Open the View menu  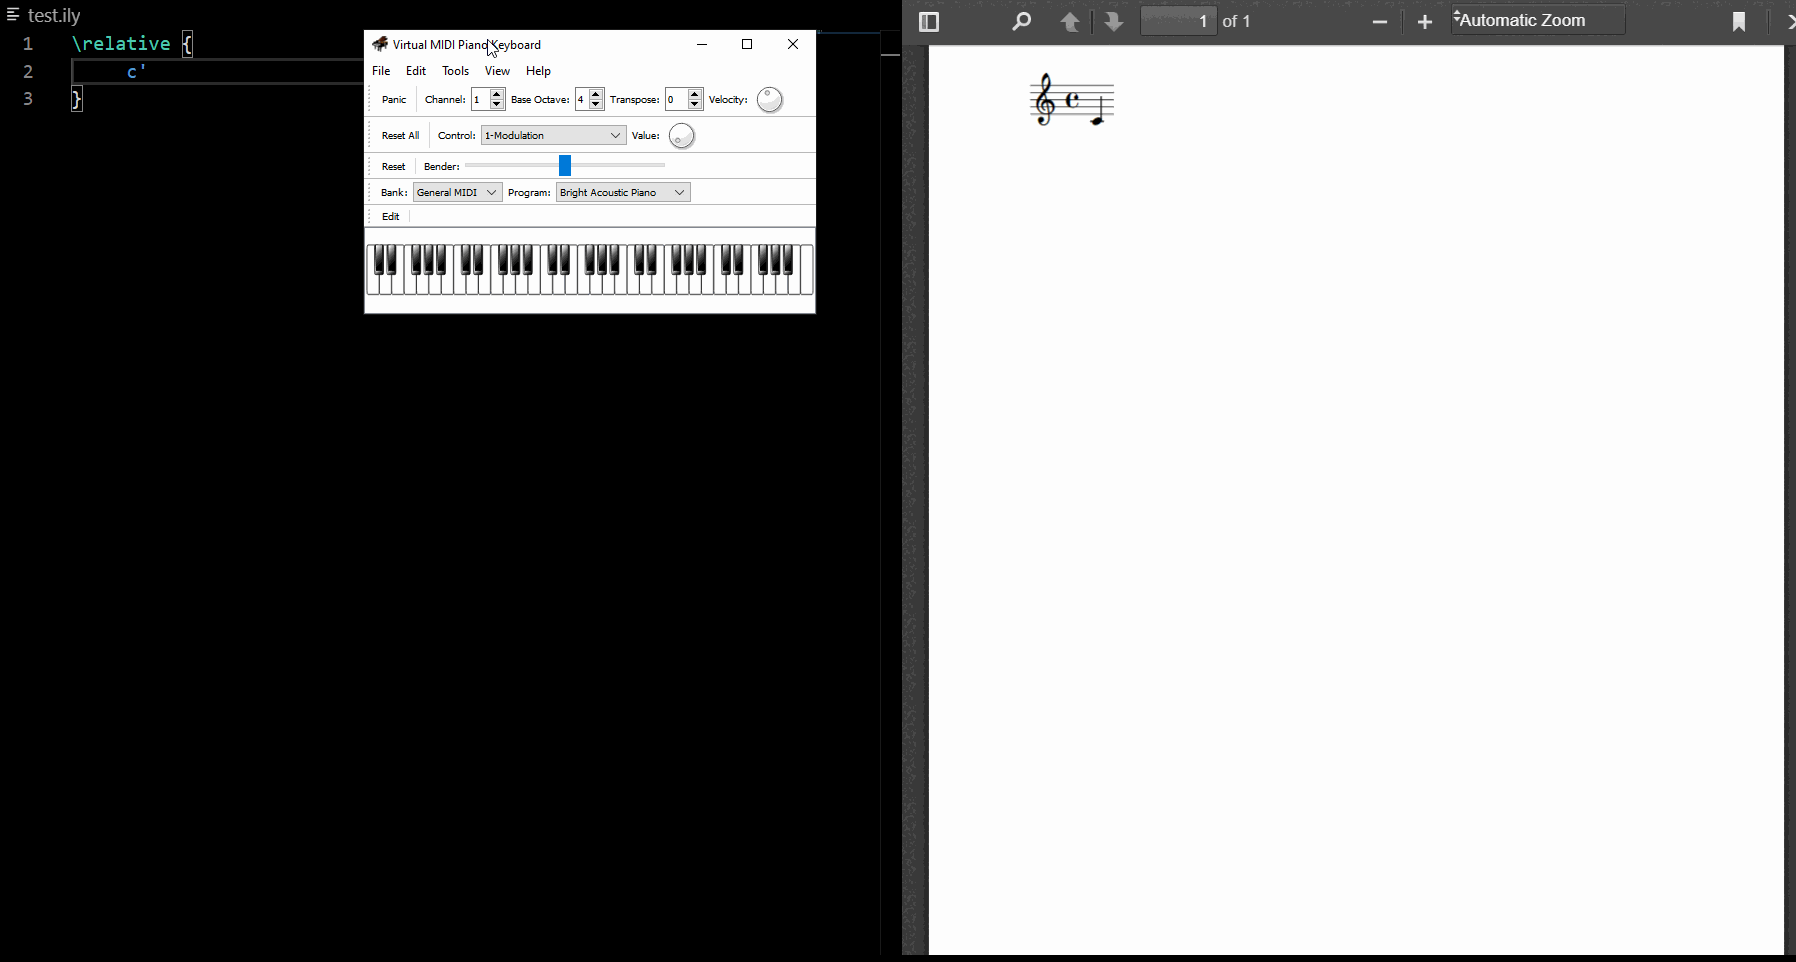[x=497, y=71]
